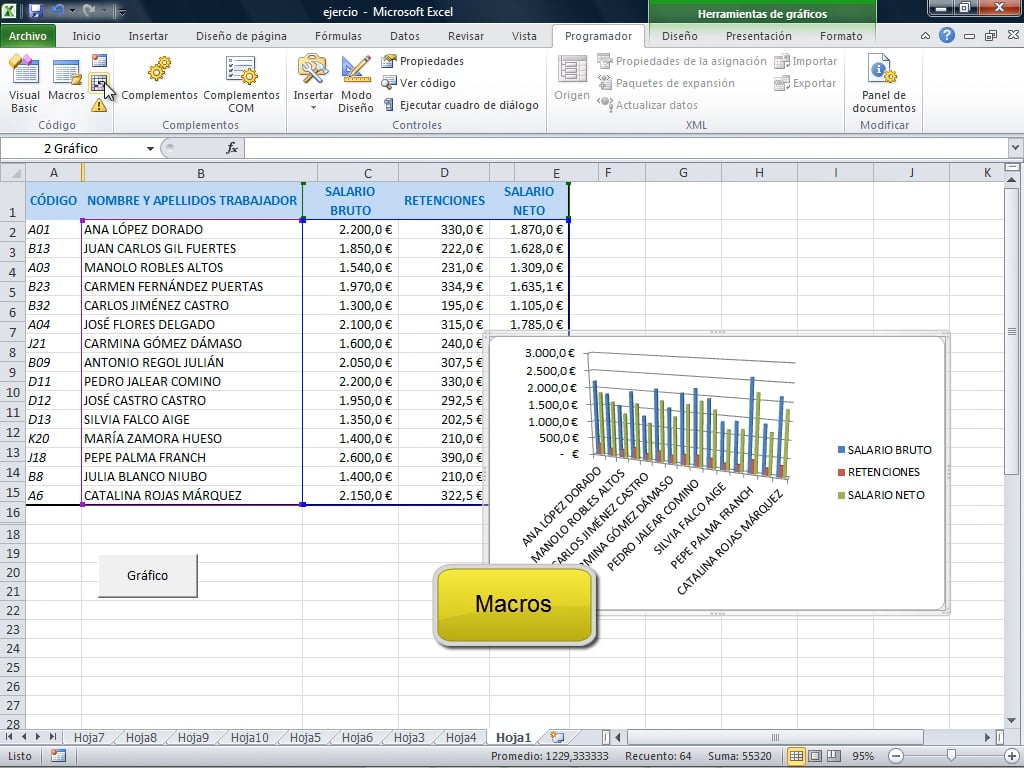Switch to Page Layout view in status bar
The width and height of the screenshot is (1024, 768).
click(816, 756)
